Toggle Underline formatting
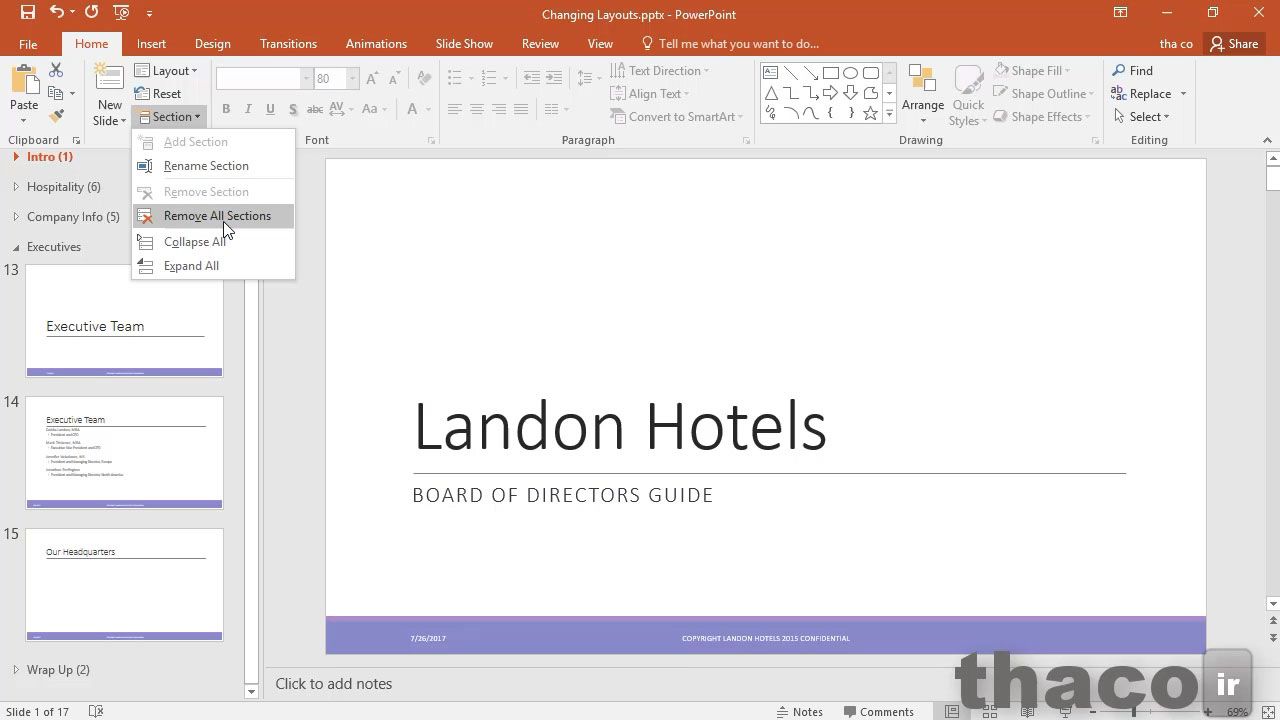This screenshot has height=720, width=1280. point(270,109)
